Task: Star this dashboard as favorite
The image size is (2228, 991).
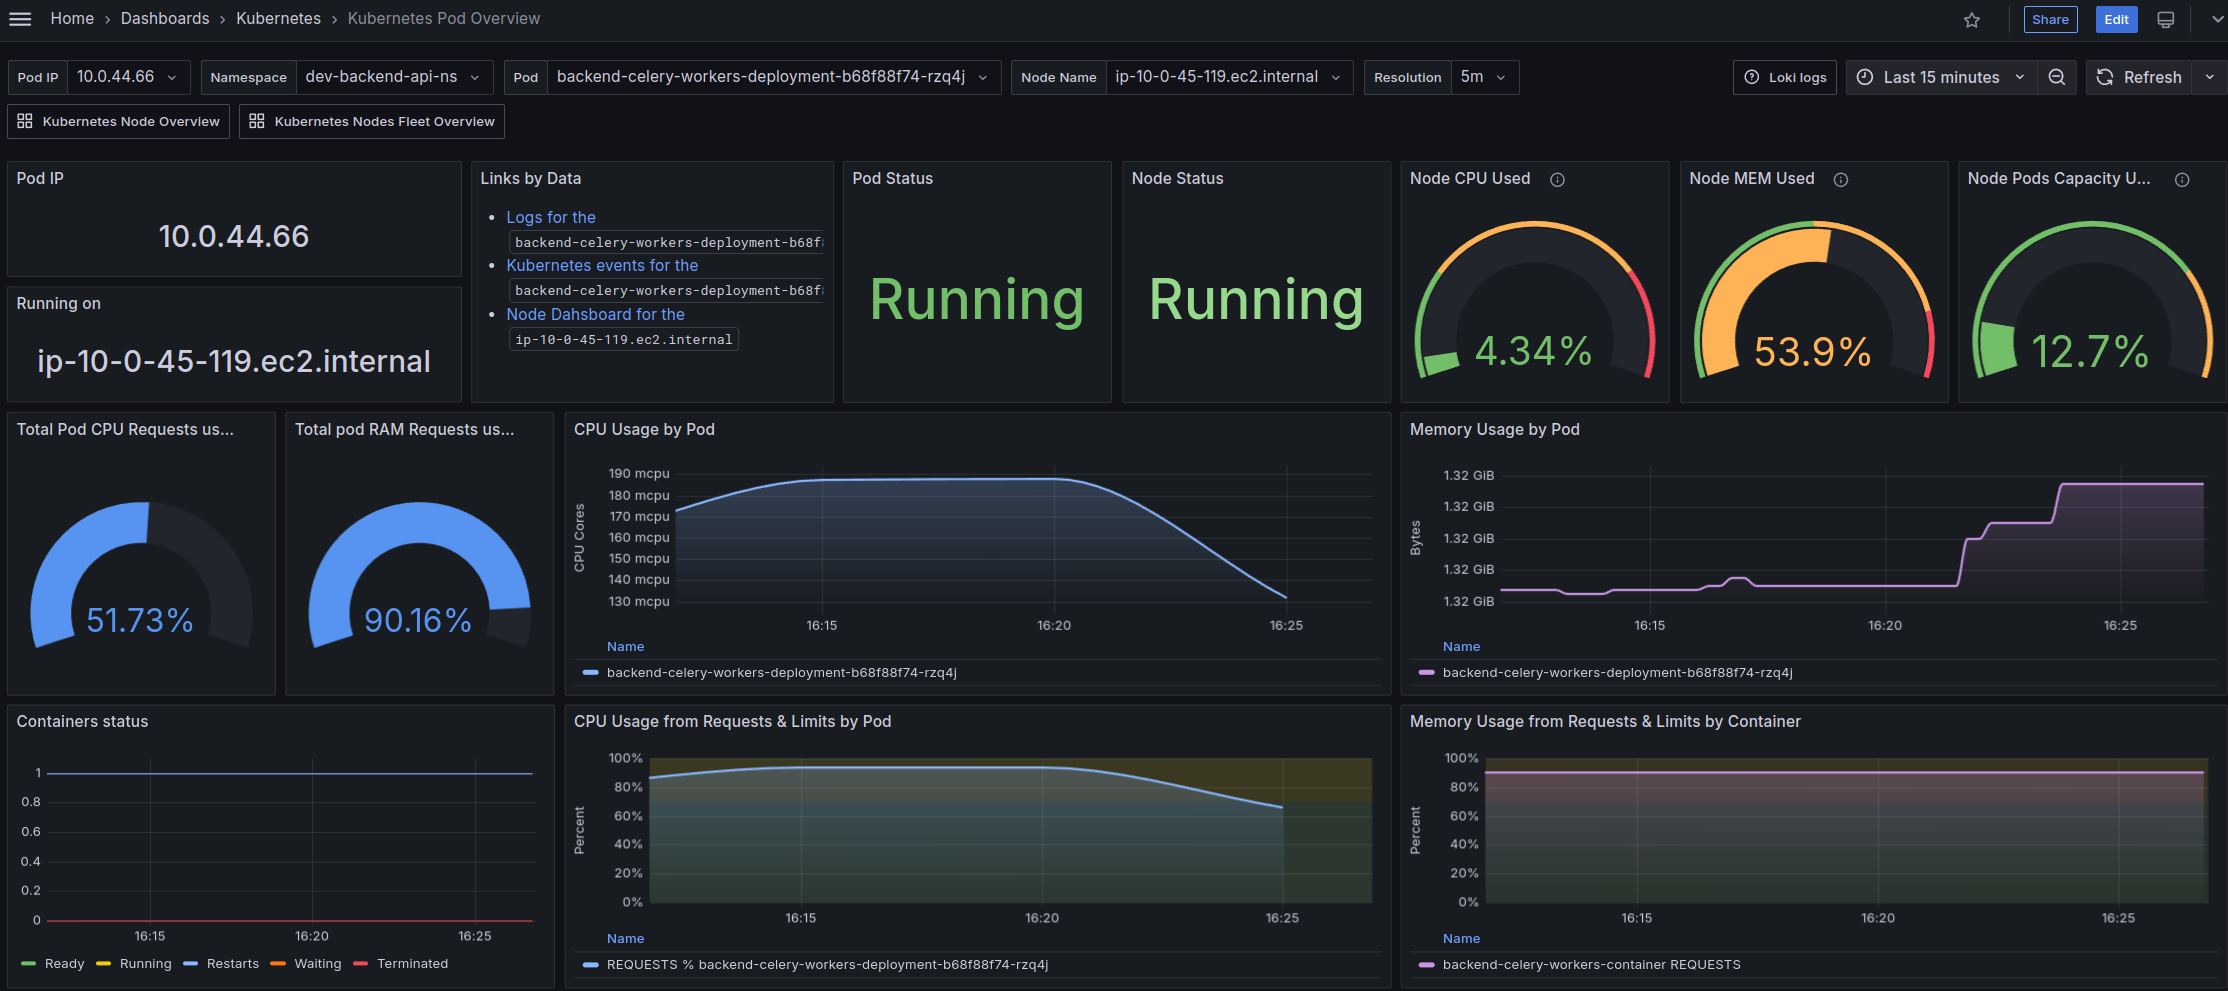Action: pos(1971,20)
